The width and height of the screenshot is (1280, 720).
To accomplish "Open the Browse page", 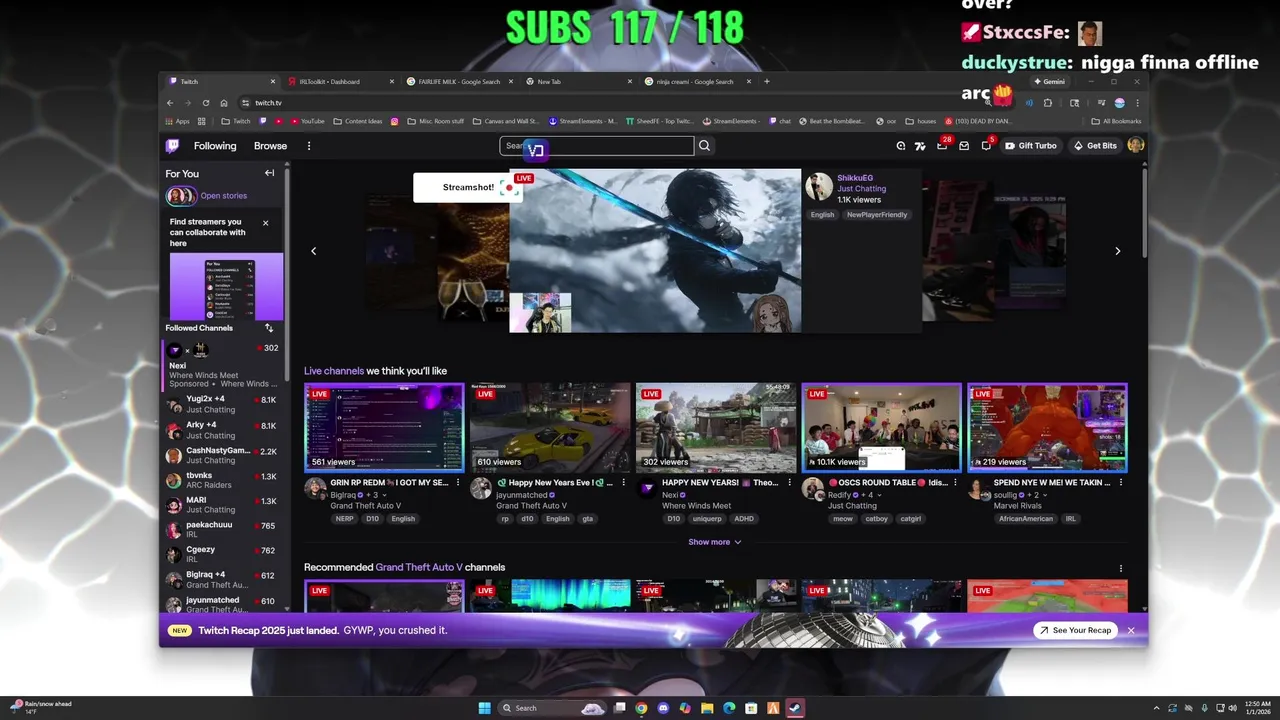I will coord(270,146).
